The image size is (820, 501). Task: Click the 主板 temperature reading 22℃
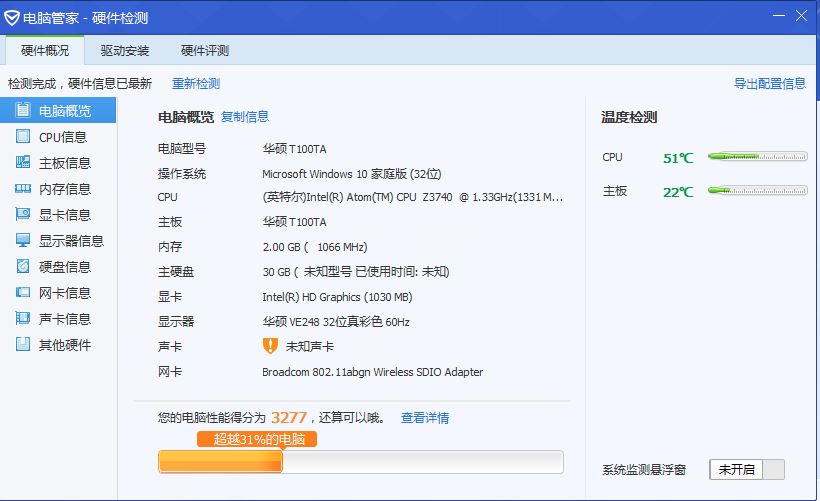678,192
